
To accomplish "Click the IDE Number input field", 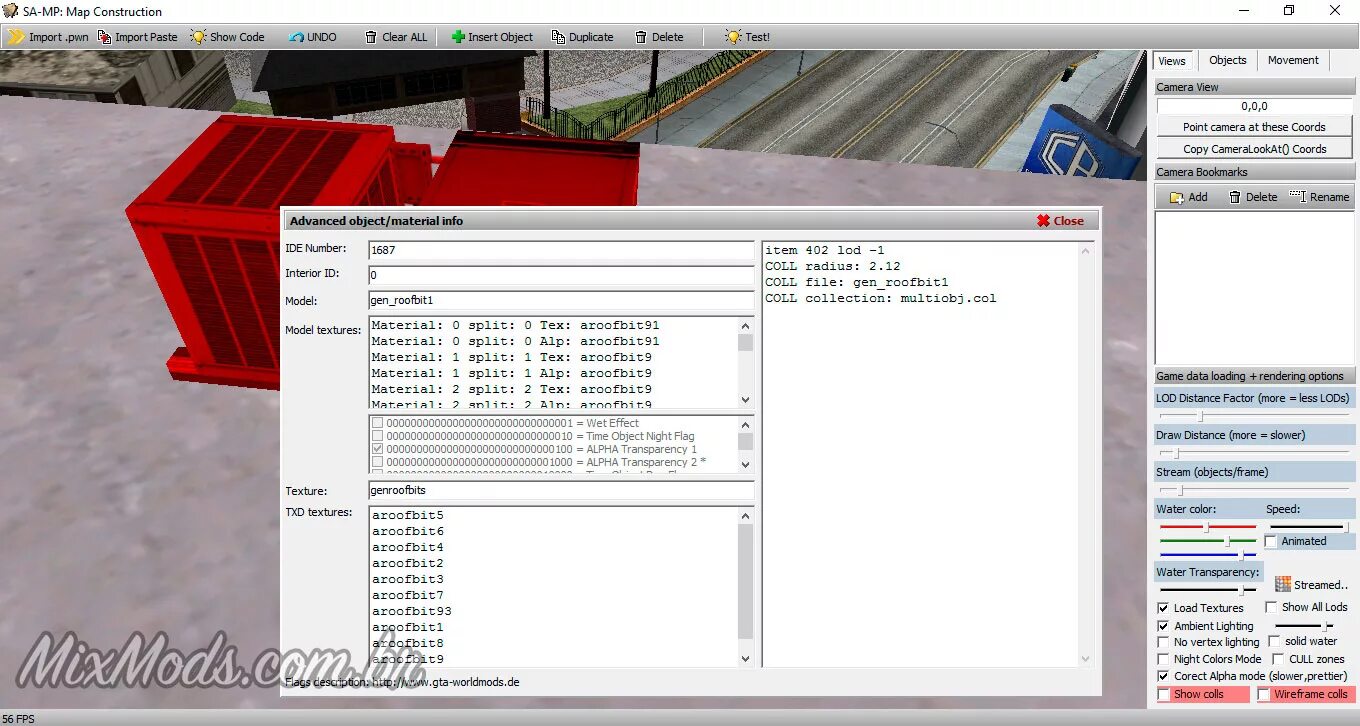I will [561, 250].
